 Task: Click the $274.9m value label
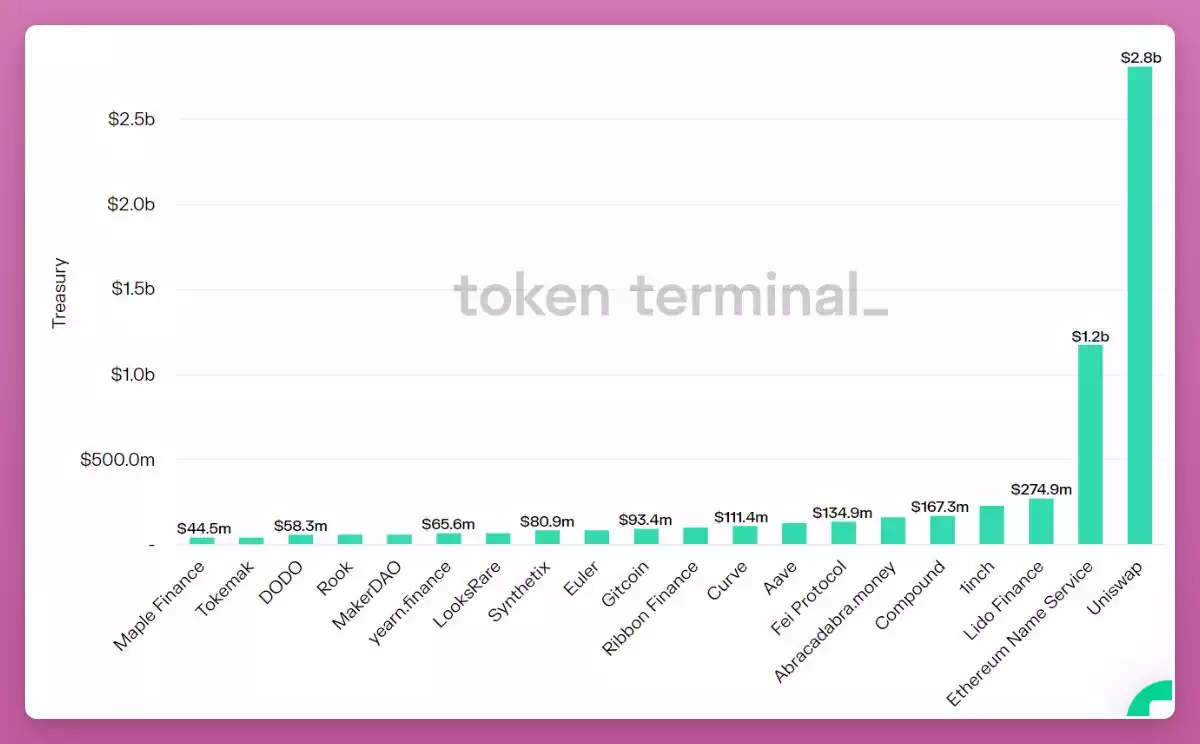(x=1041, y=489)
